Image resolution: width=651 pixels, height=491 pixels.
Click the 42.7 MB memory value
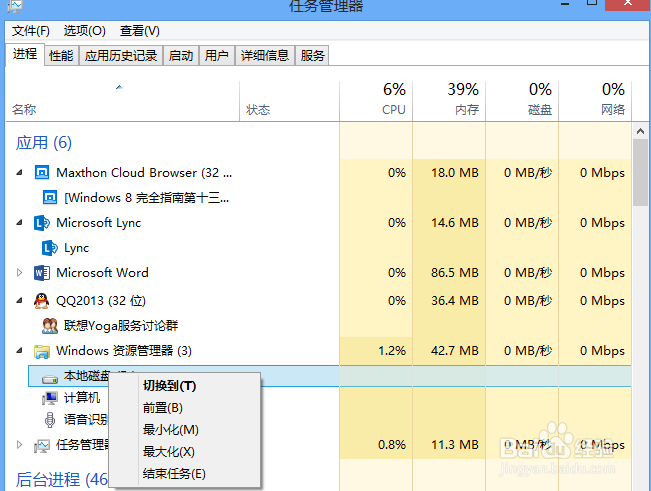tap(455, 351)
